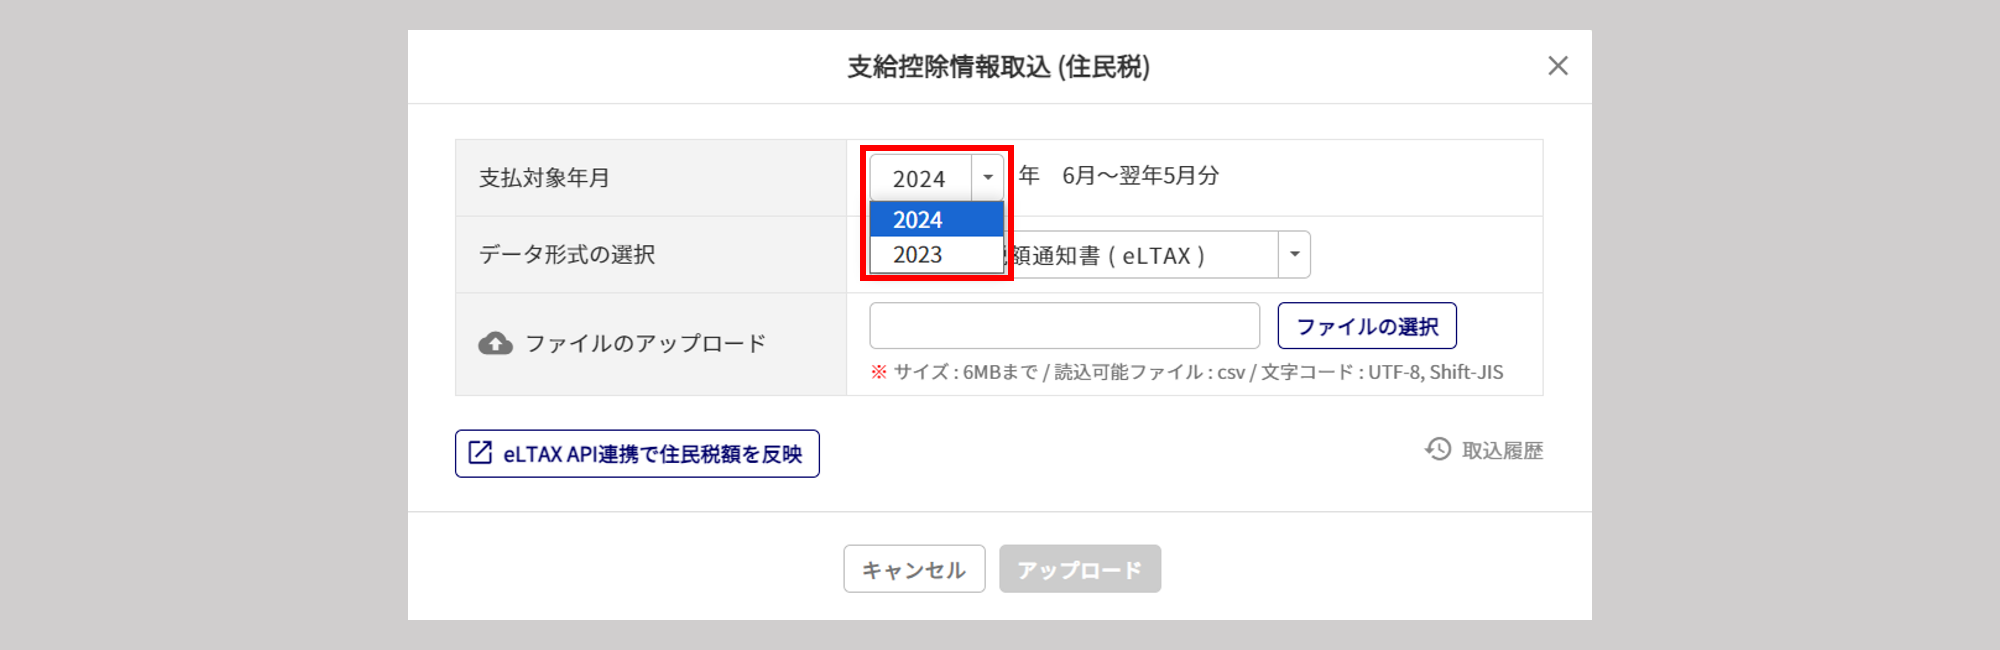The image size is (2000, 650).
Task: Close the 支給控除情報取込 dialog with X
Action: point(1557,66)
